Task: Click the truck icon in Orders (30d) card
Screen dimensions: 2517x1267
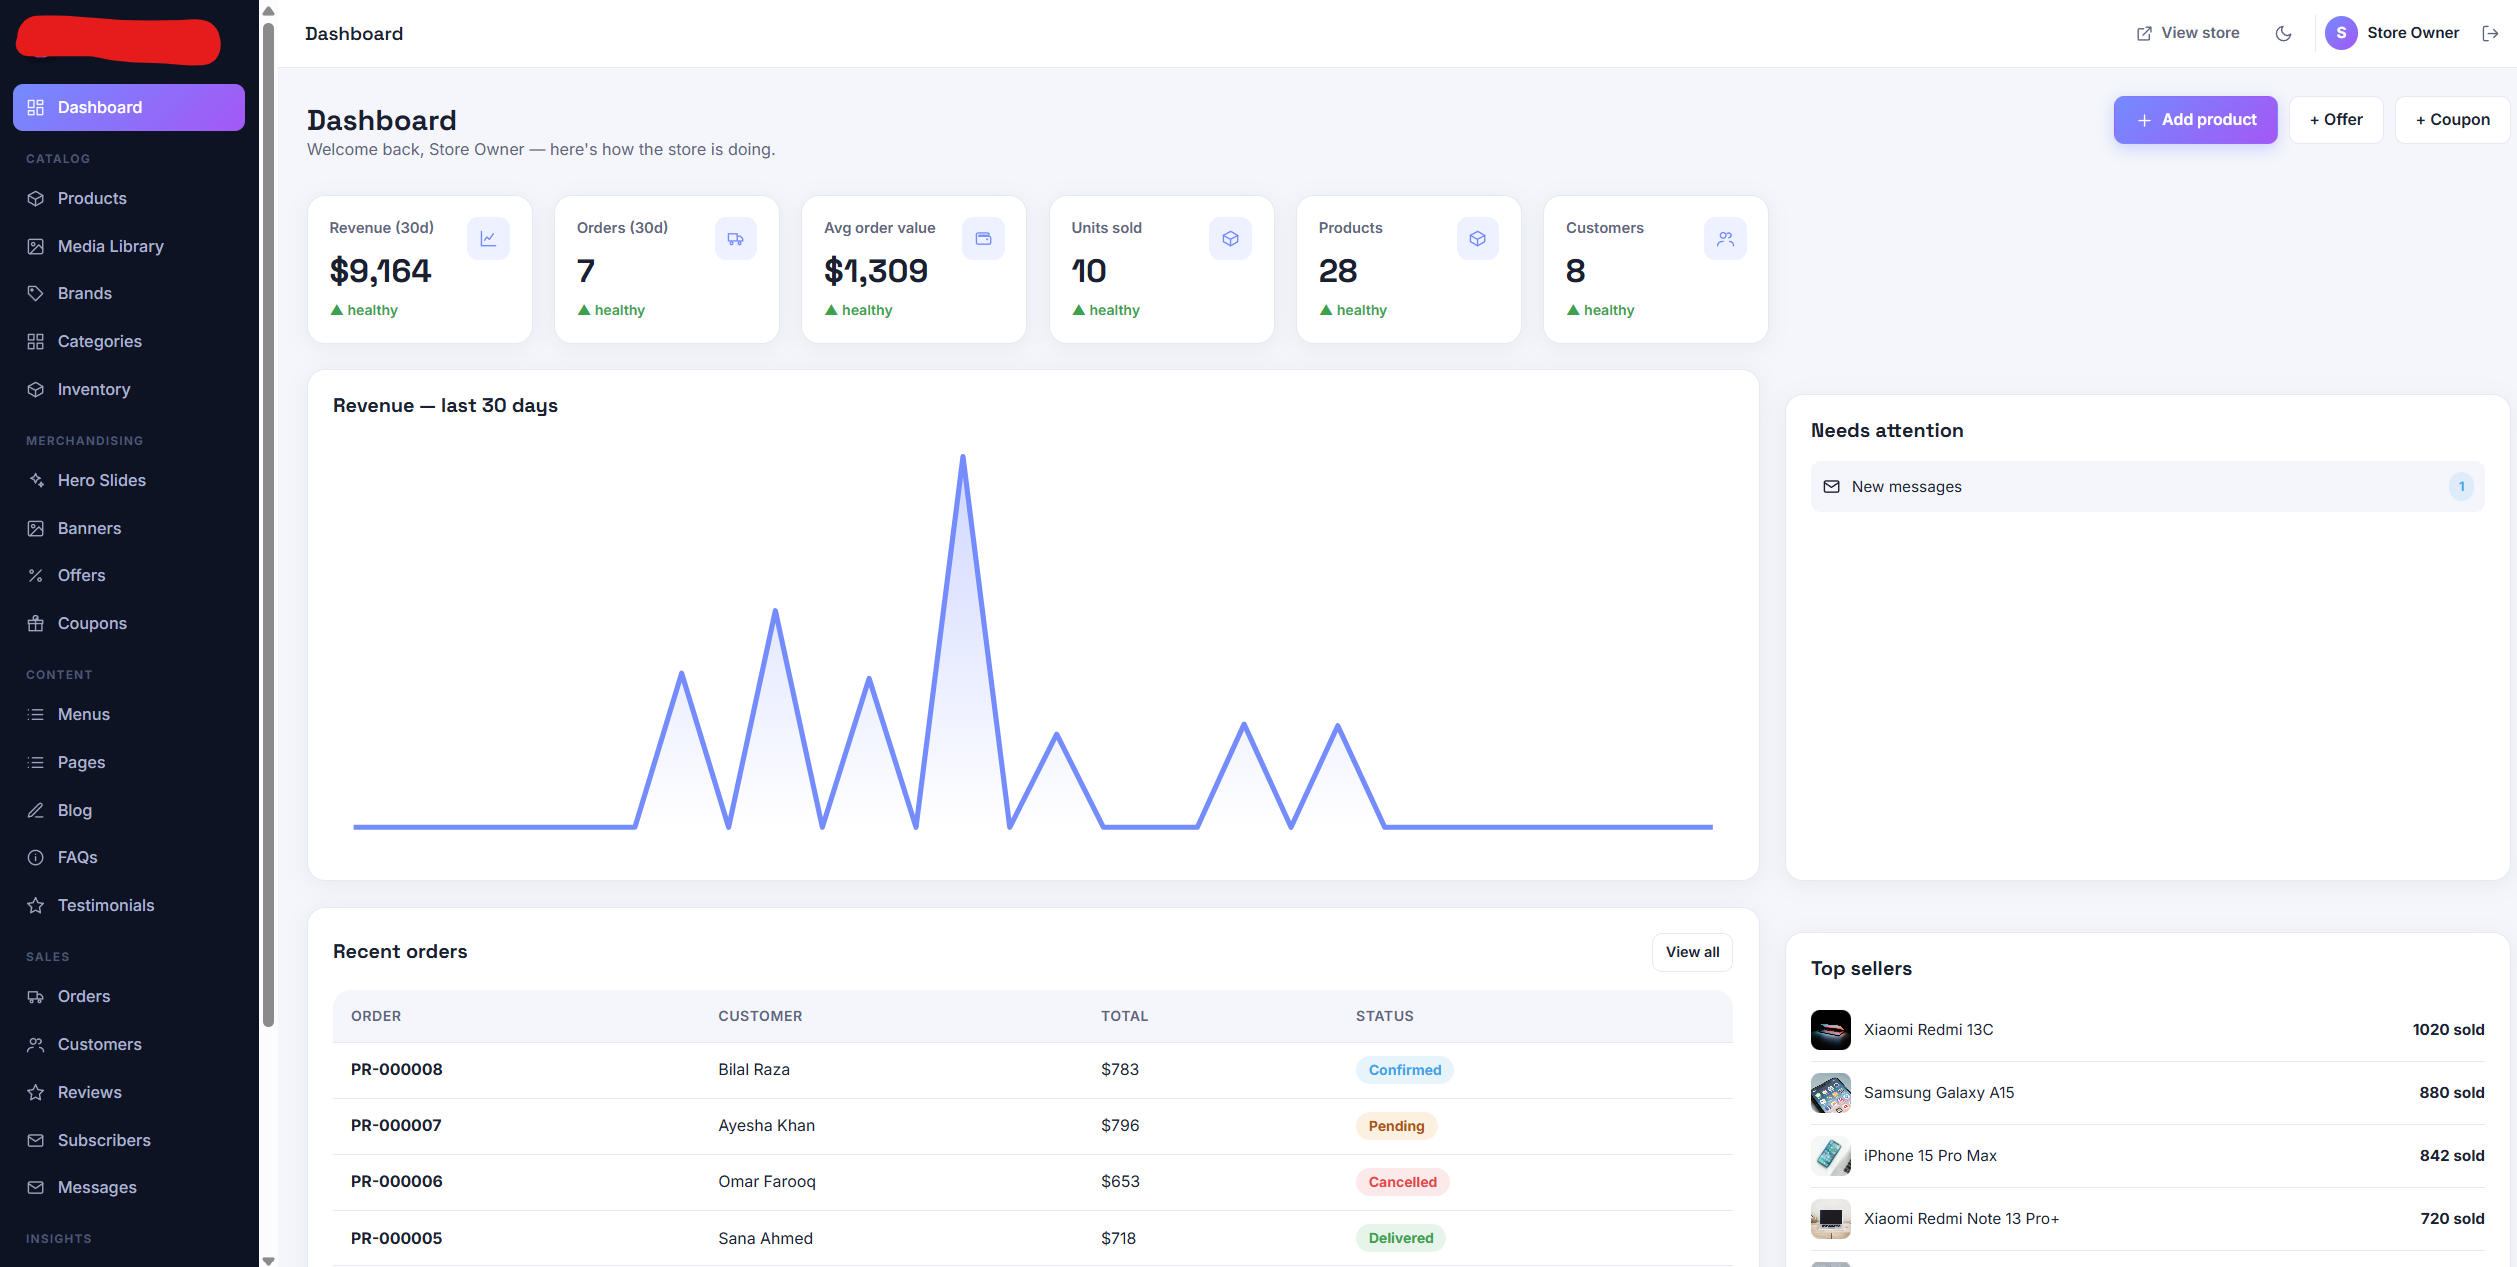Action: (736, 239)
